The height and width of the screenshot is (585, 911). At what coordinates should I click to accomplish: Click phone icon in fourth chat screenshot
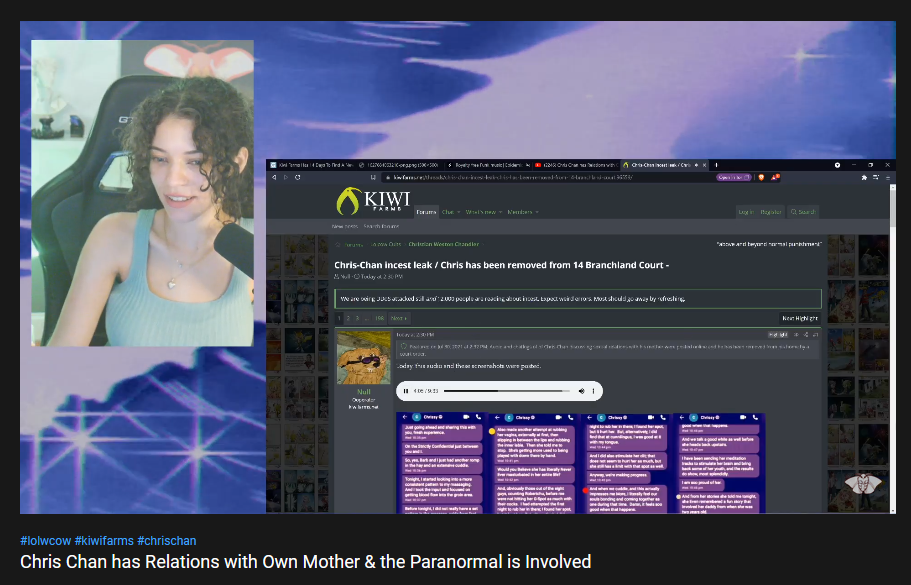point(755,417)
